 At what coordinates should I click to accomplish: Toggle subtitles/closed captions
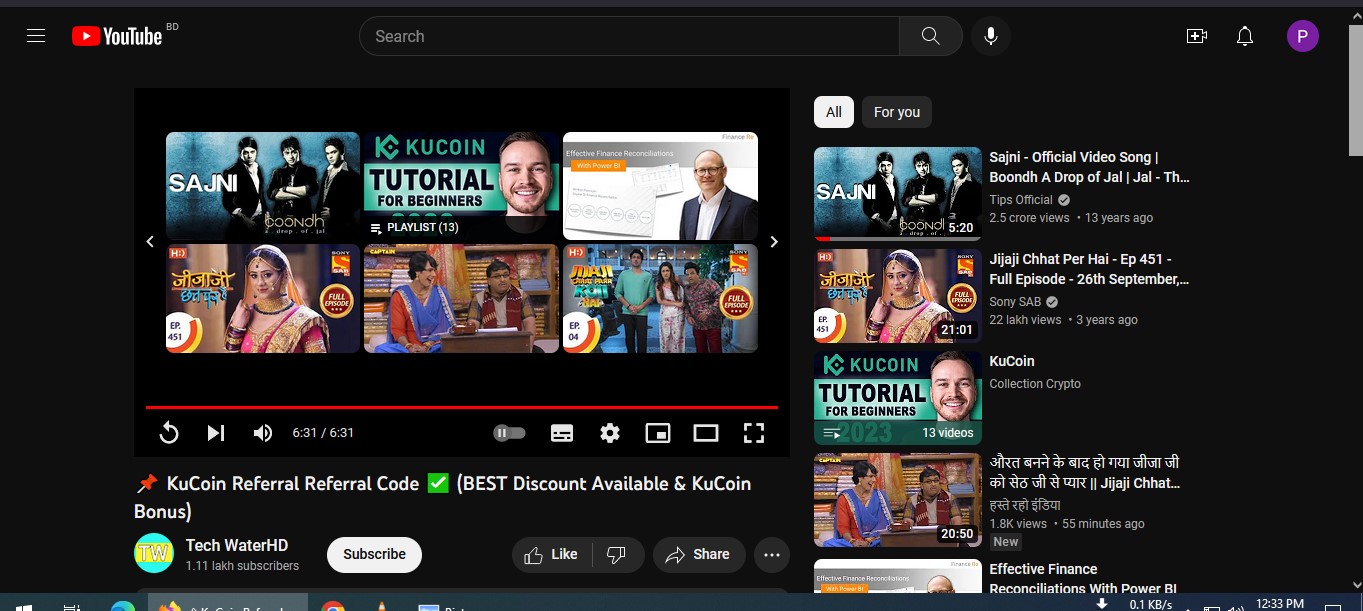(x=562, y=433)
